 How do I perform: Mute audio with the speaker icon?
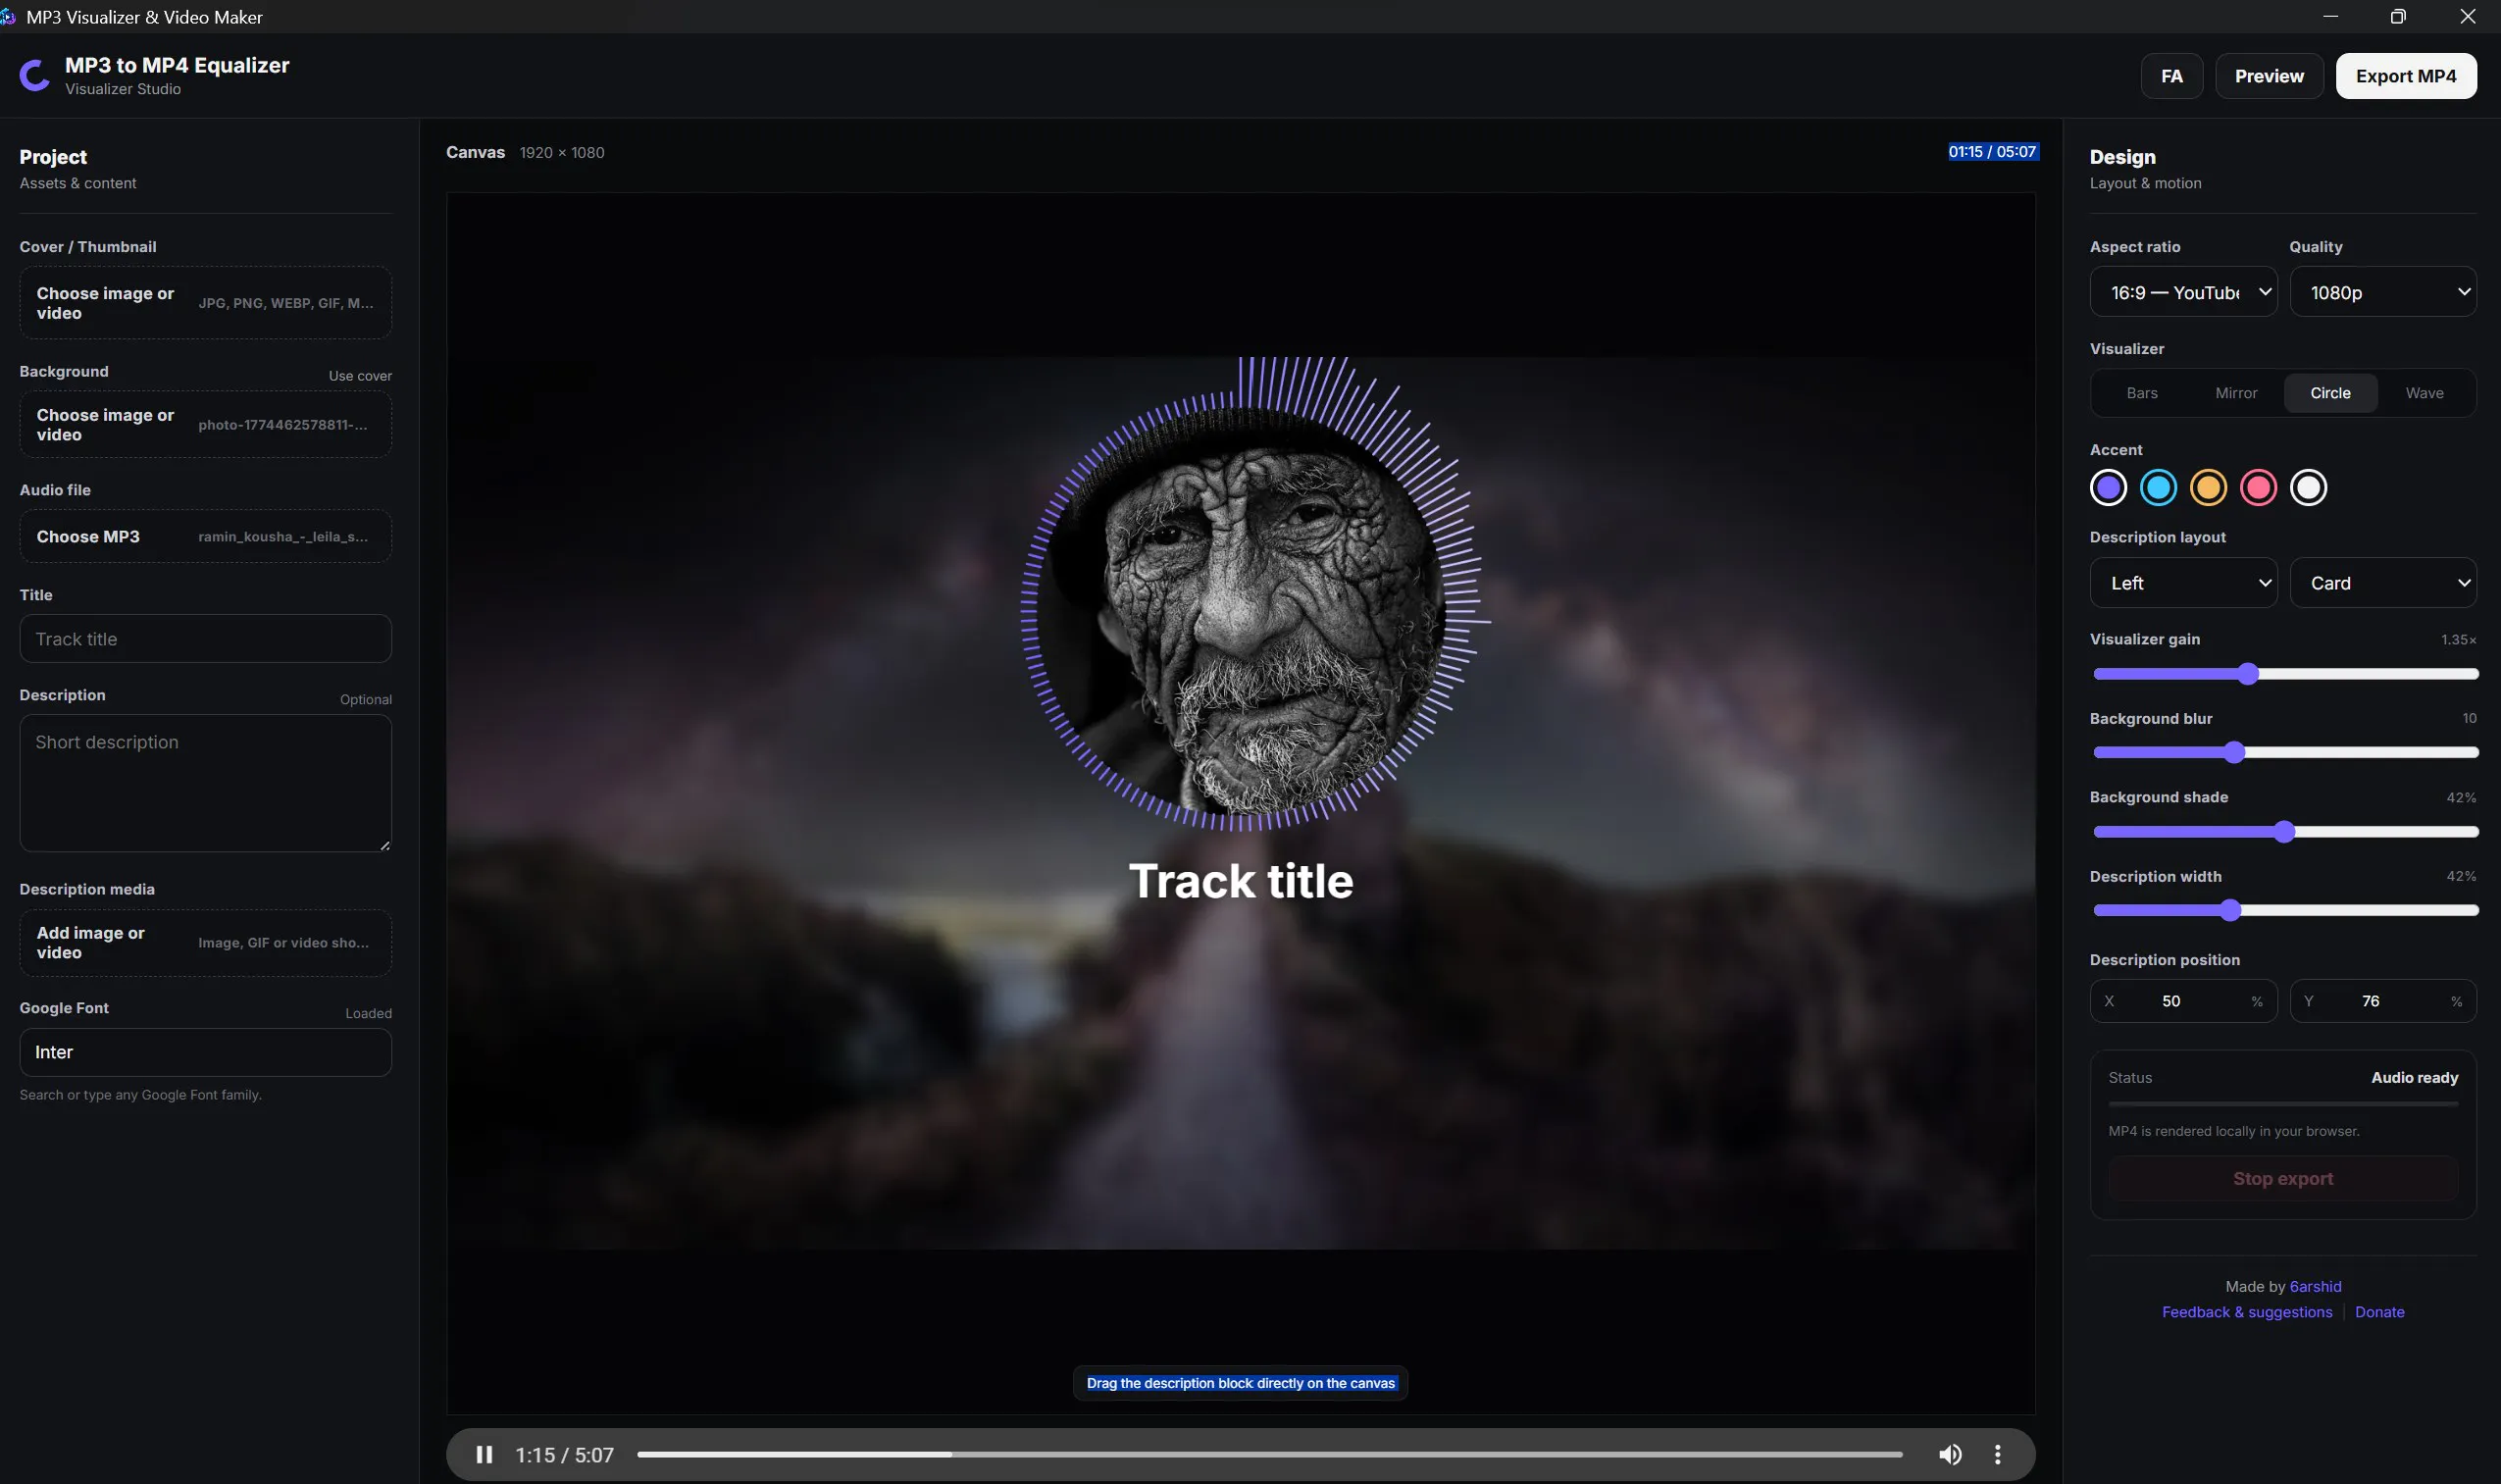coord(1949,1454)
